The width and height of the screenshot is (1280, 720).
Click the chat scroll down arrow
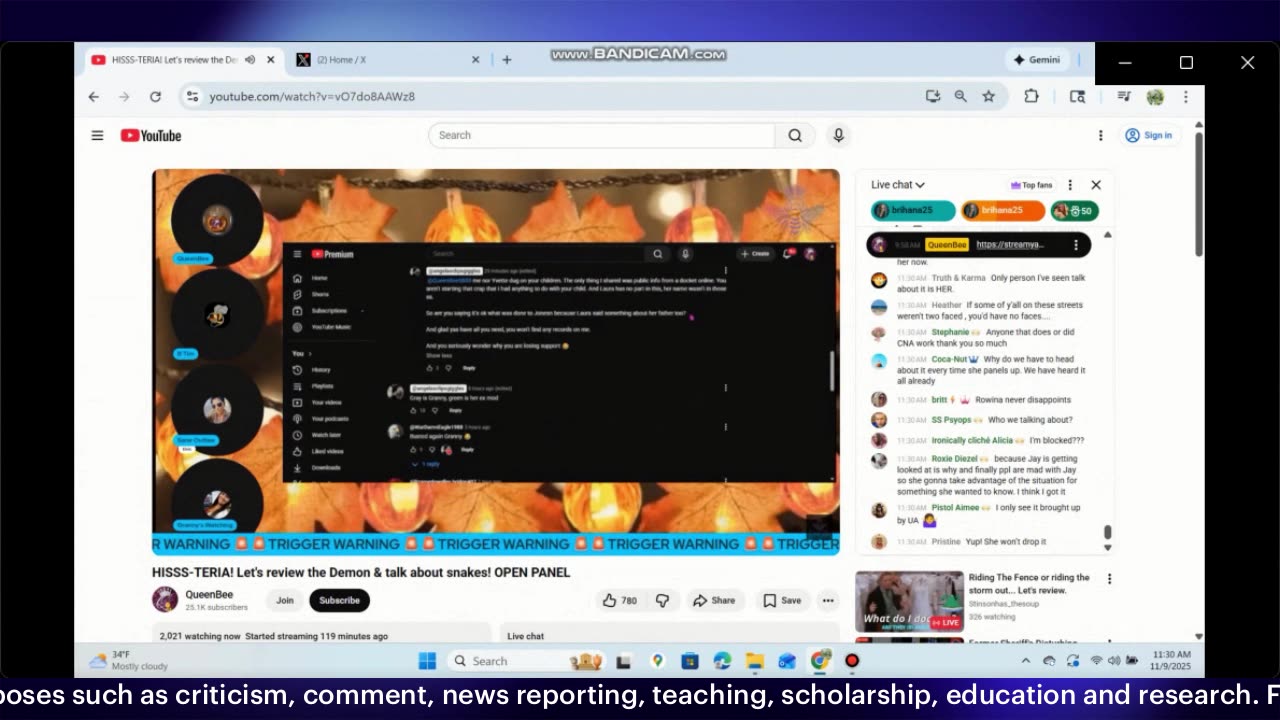click(1107, 547)
